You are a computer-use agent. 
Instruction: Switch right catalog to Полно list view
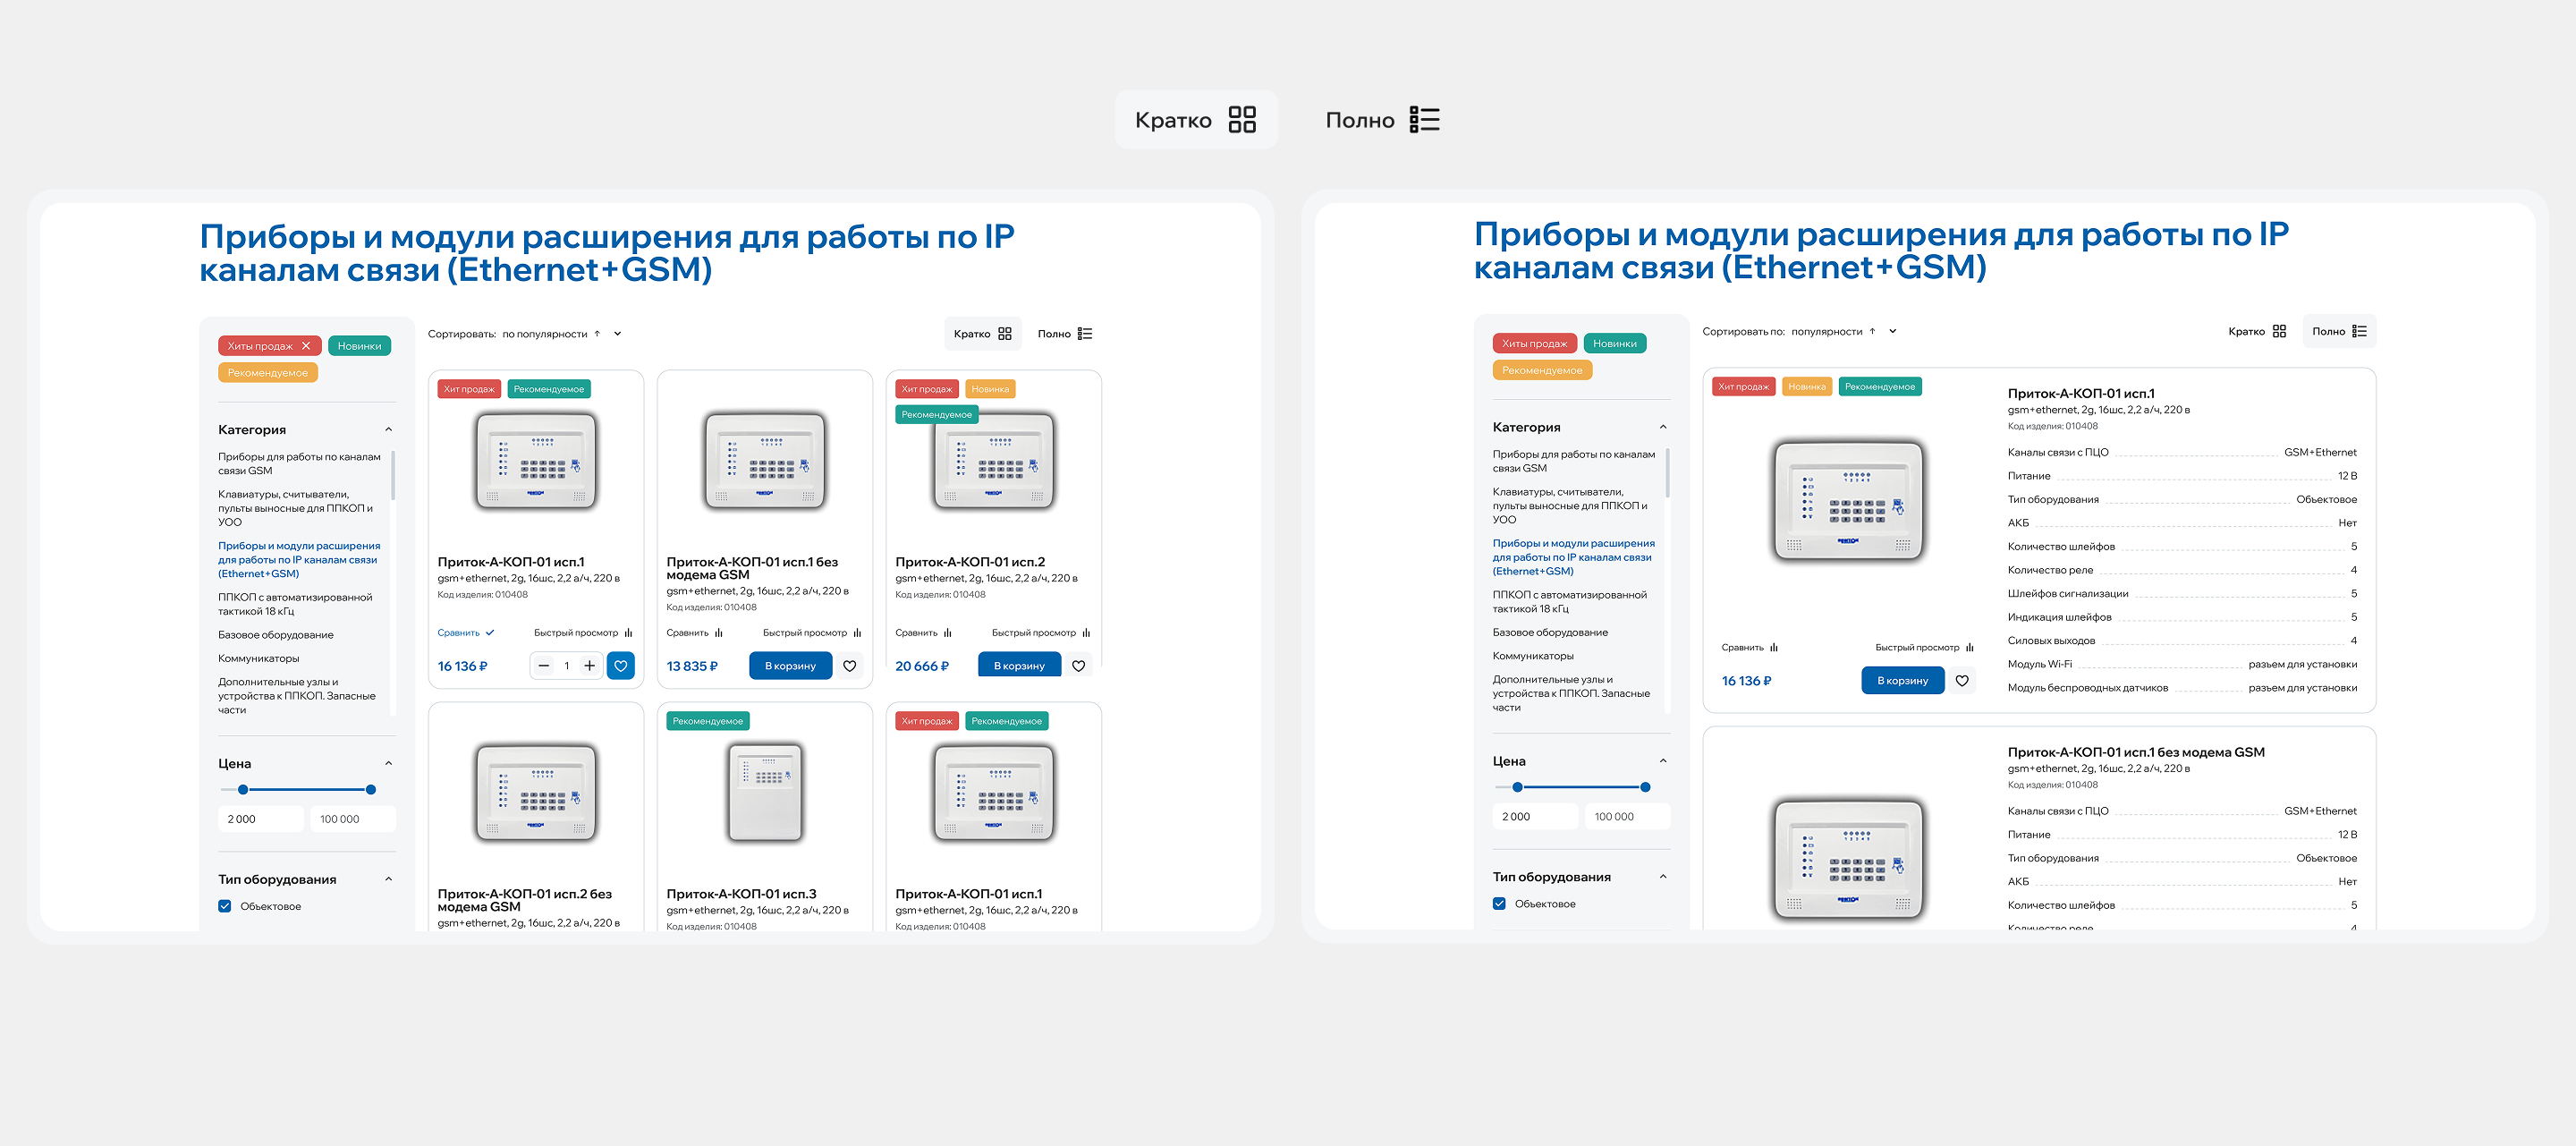coord(2339,331)
